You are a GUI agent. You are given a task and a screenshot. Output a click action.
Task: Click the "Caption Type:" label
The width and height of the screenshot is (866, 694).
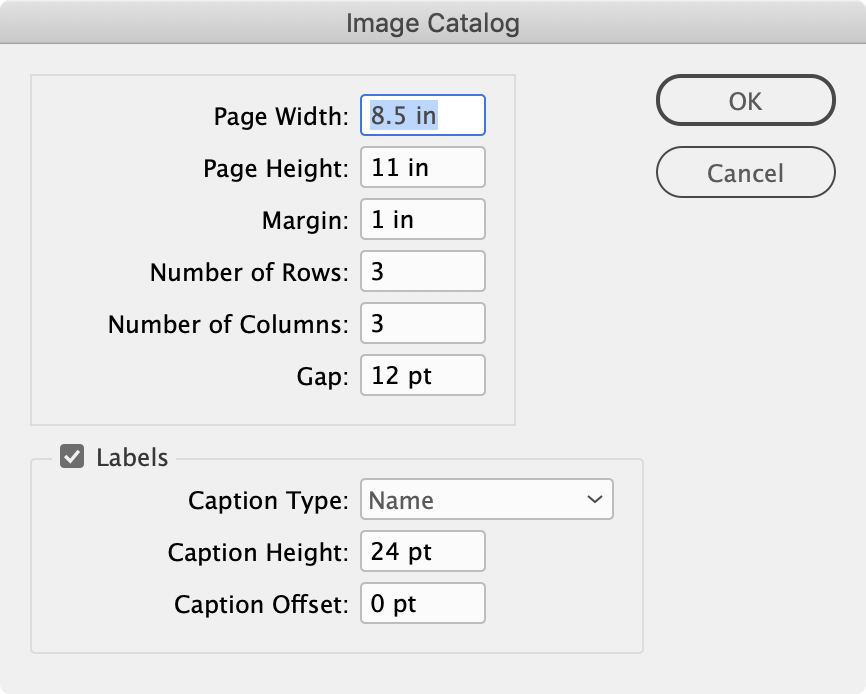(267, 499)
